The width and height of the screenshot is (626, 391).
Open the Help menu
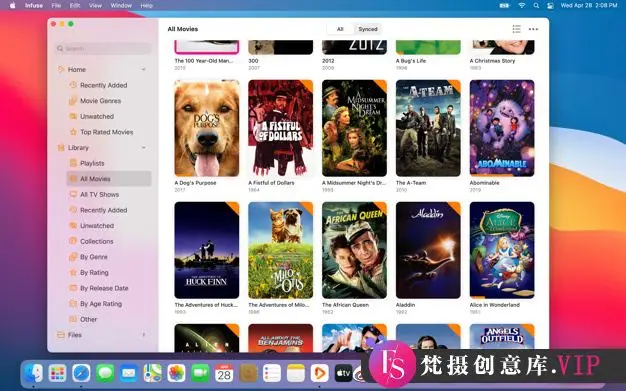(x=147, y=6)
